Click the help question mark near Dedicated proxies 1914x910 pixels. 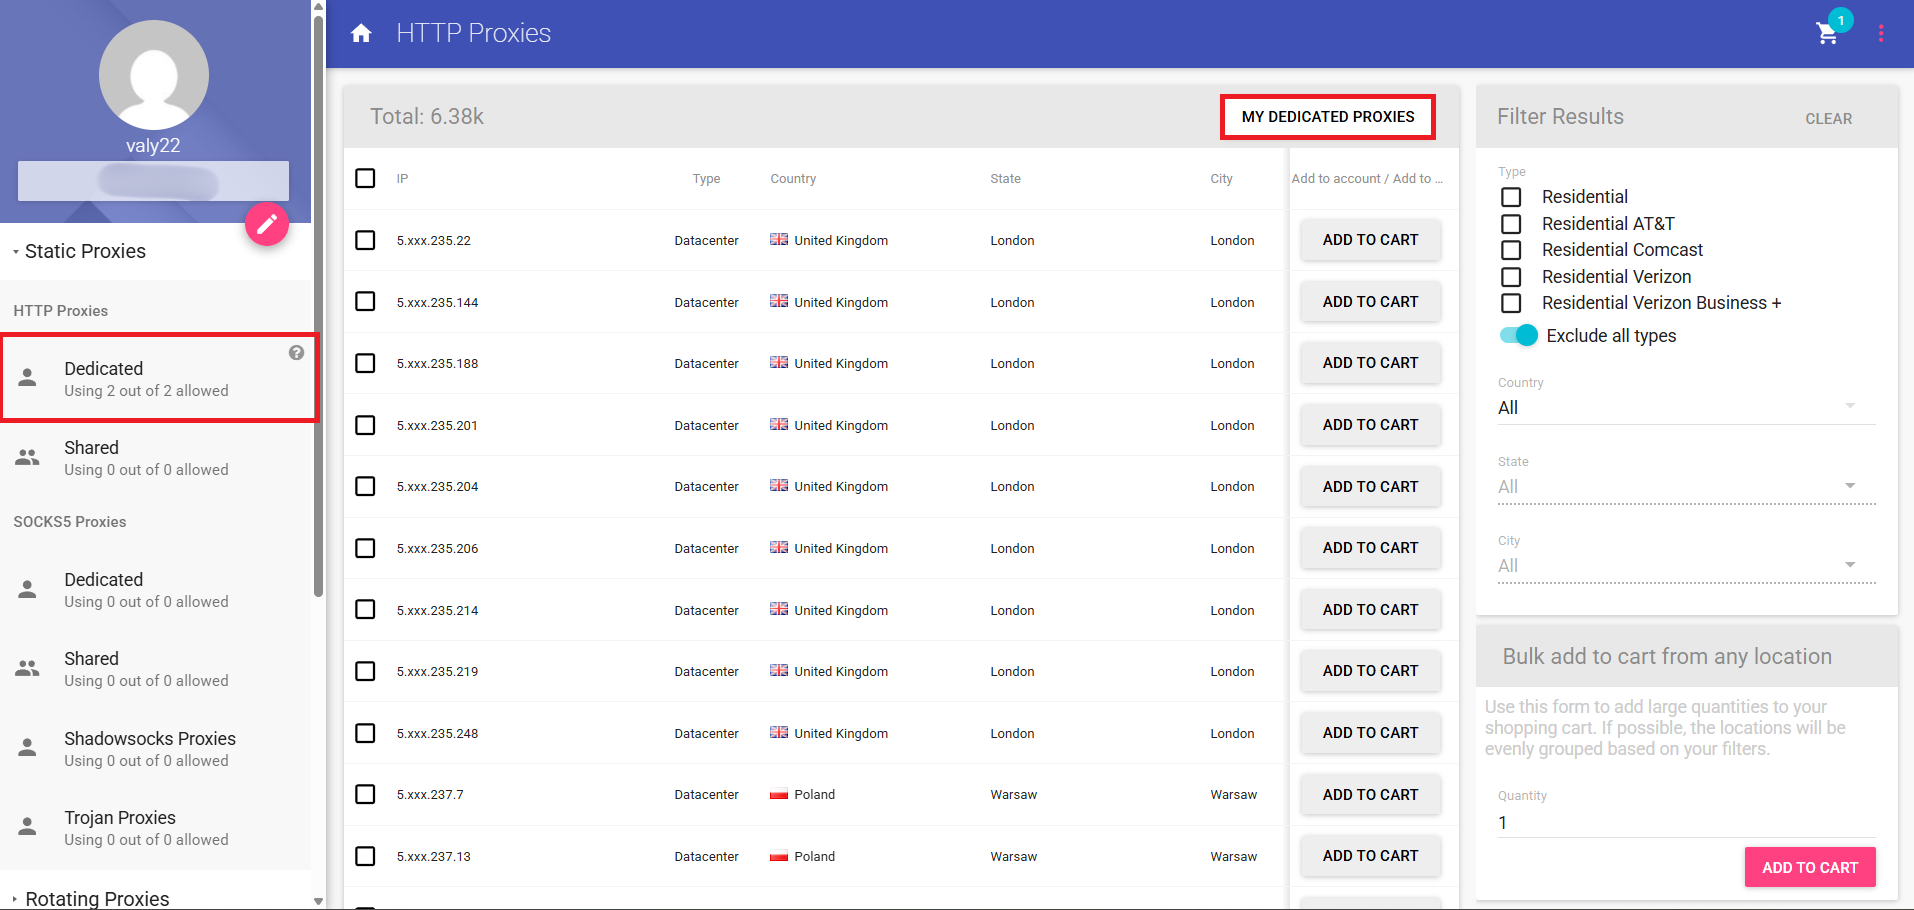coord(296,352)
